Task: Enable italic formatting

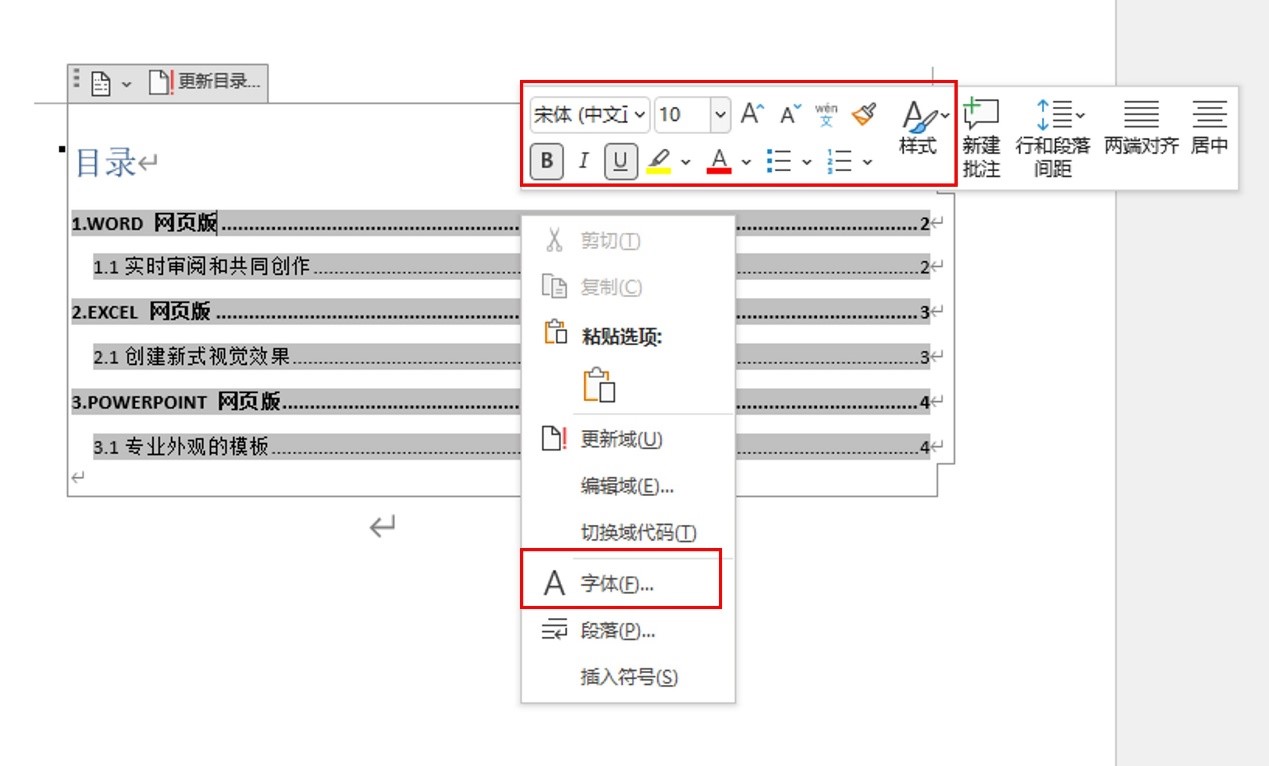Action: tap(585, 159)
